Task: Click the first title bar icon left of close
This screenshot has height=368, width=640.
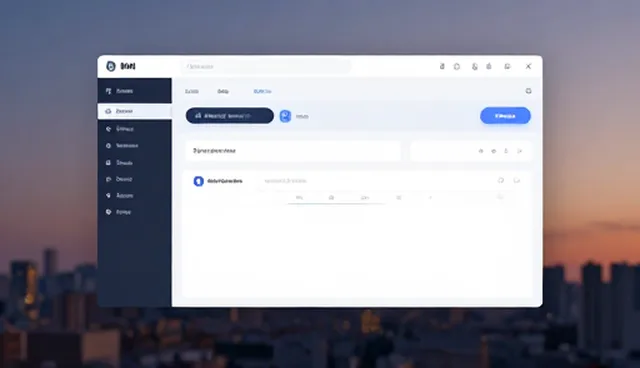Action: pyautogui.click(x=507, y=66)
